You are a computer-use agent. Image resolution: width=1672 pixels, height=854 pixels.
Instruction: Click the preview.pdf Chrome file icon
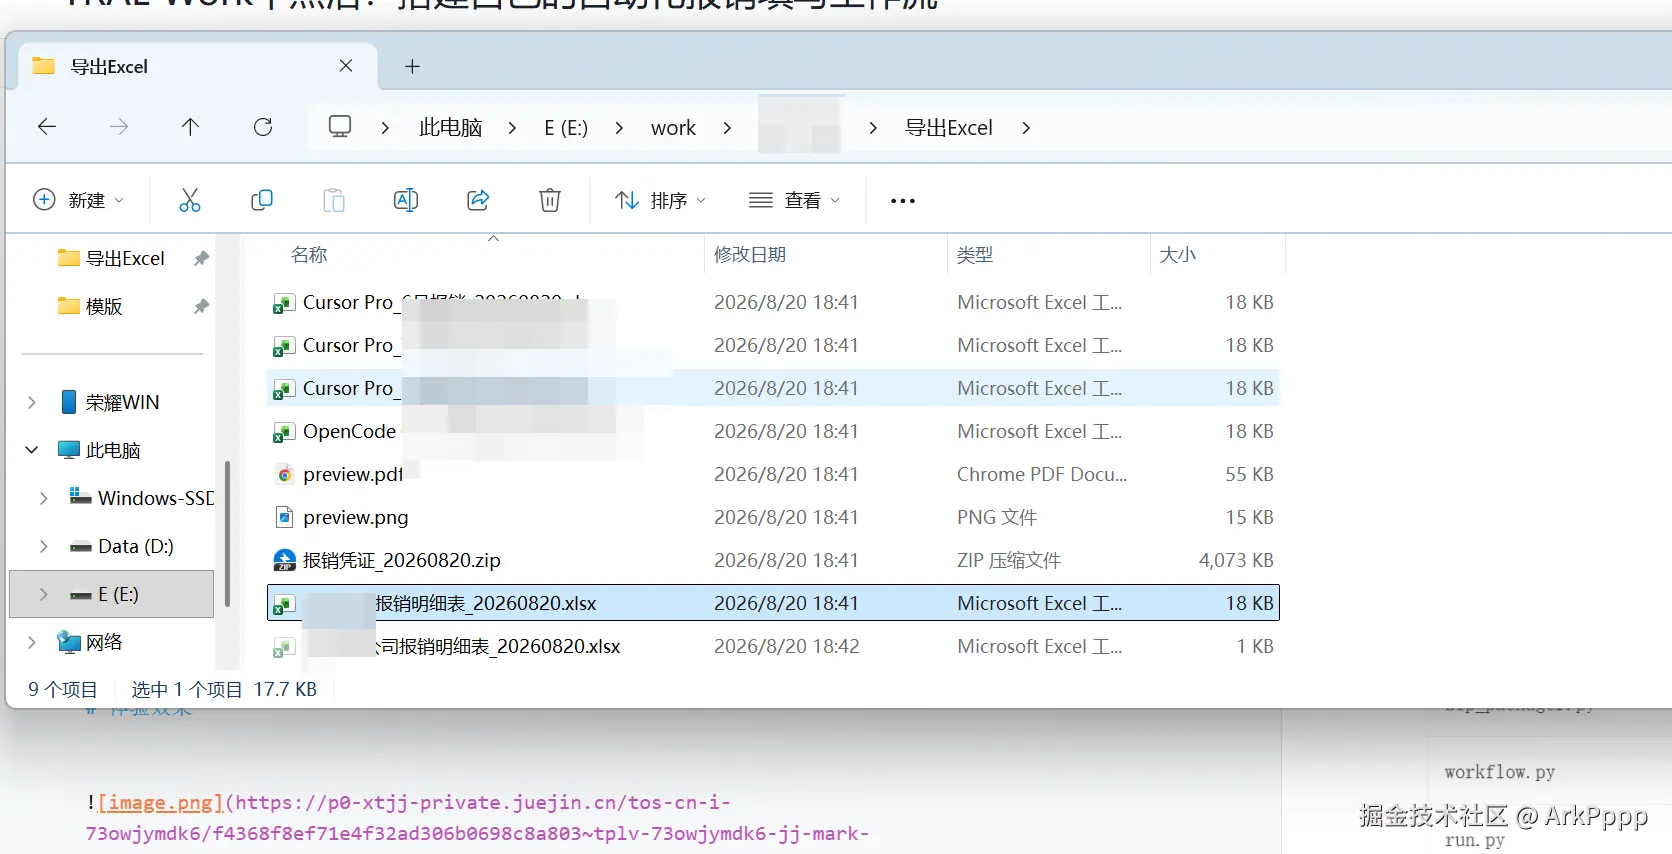pos(284,475)
